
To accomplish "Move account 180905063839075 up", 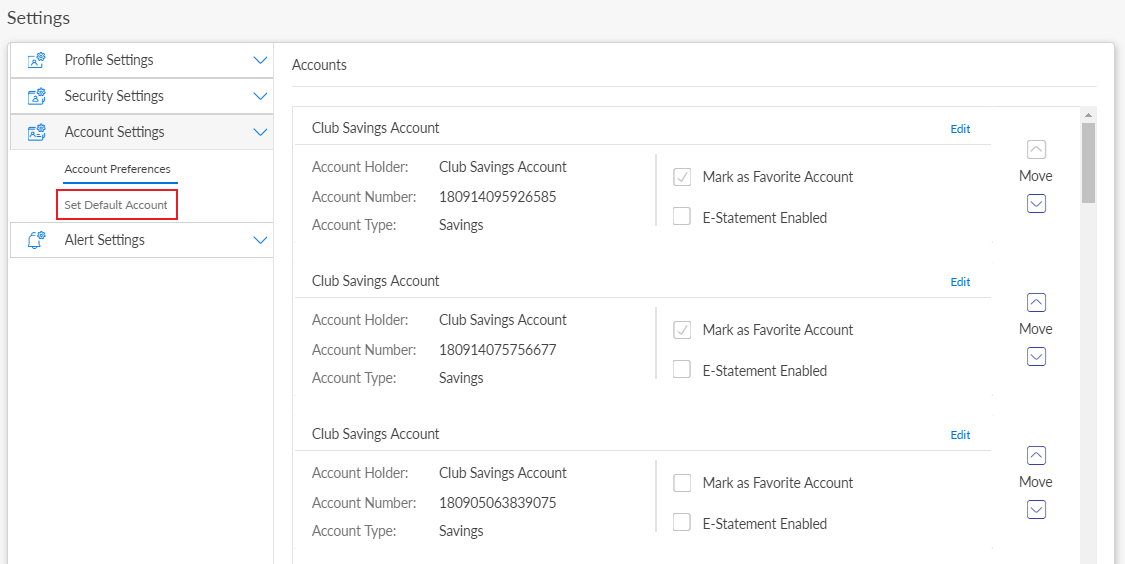I will pos(1036,455).
